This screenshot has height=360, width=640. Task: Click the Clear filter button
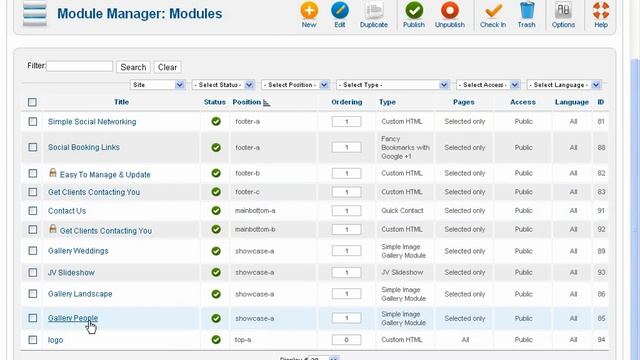pyautogui.click(x=167, y=67)
